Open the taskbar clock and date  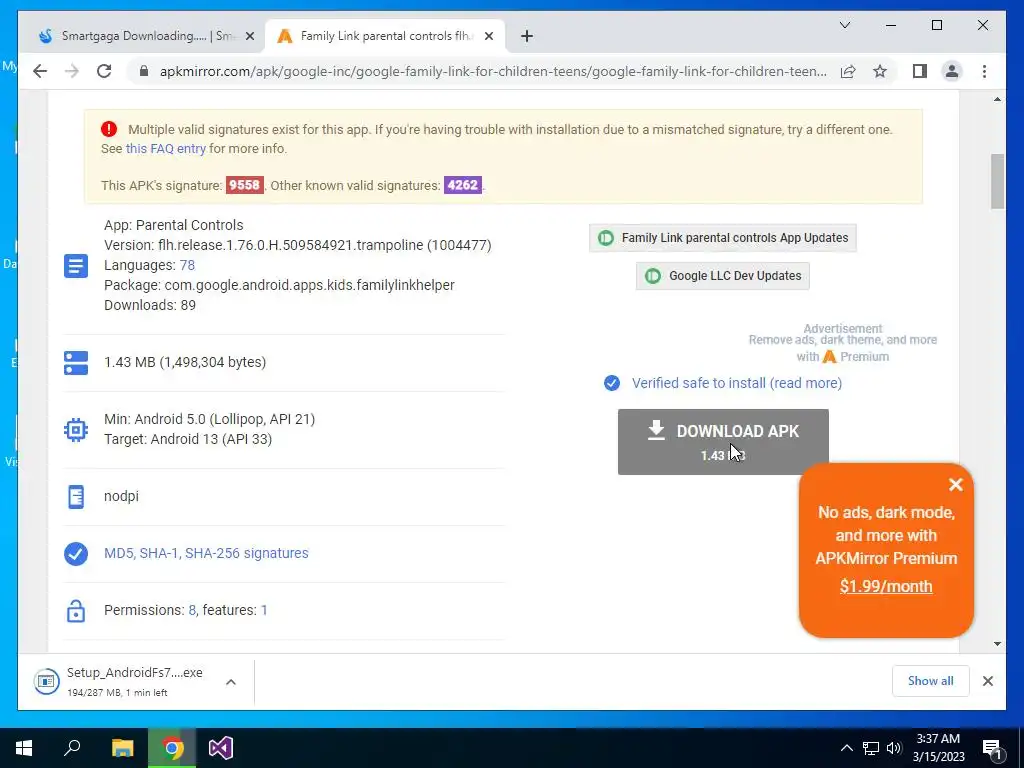(939, 748)
